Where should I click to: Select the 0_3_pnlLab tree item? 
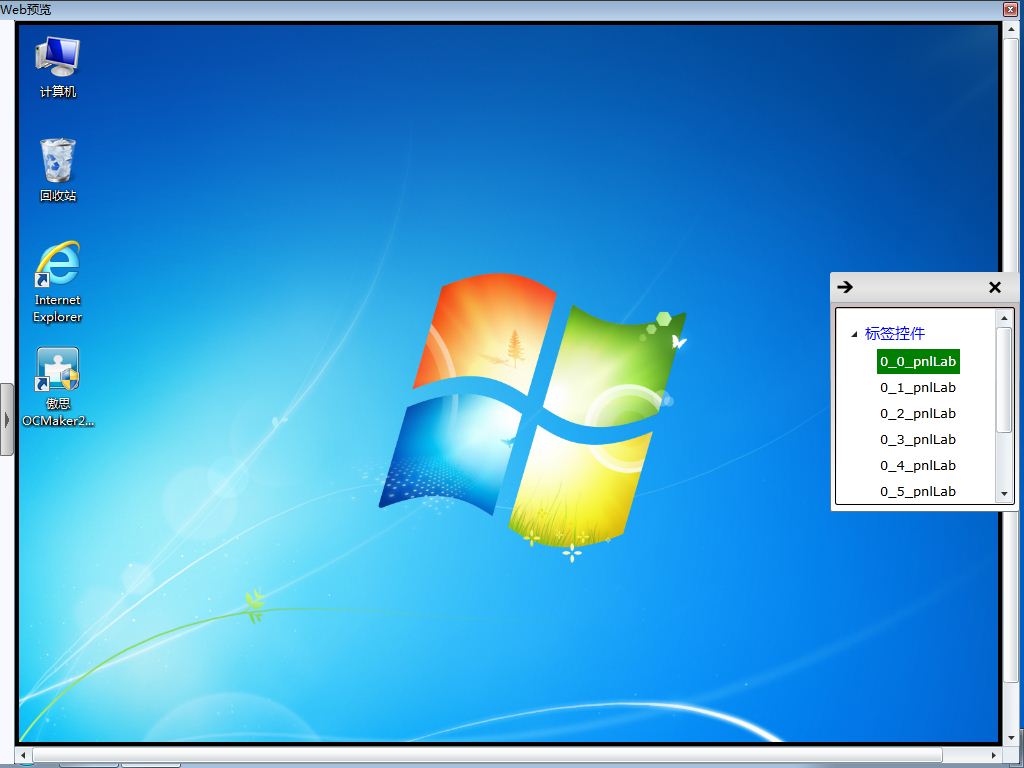[x=918, y=440]
